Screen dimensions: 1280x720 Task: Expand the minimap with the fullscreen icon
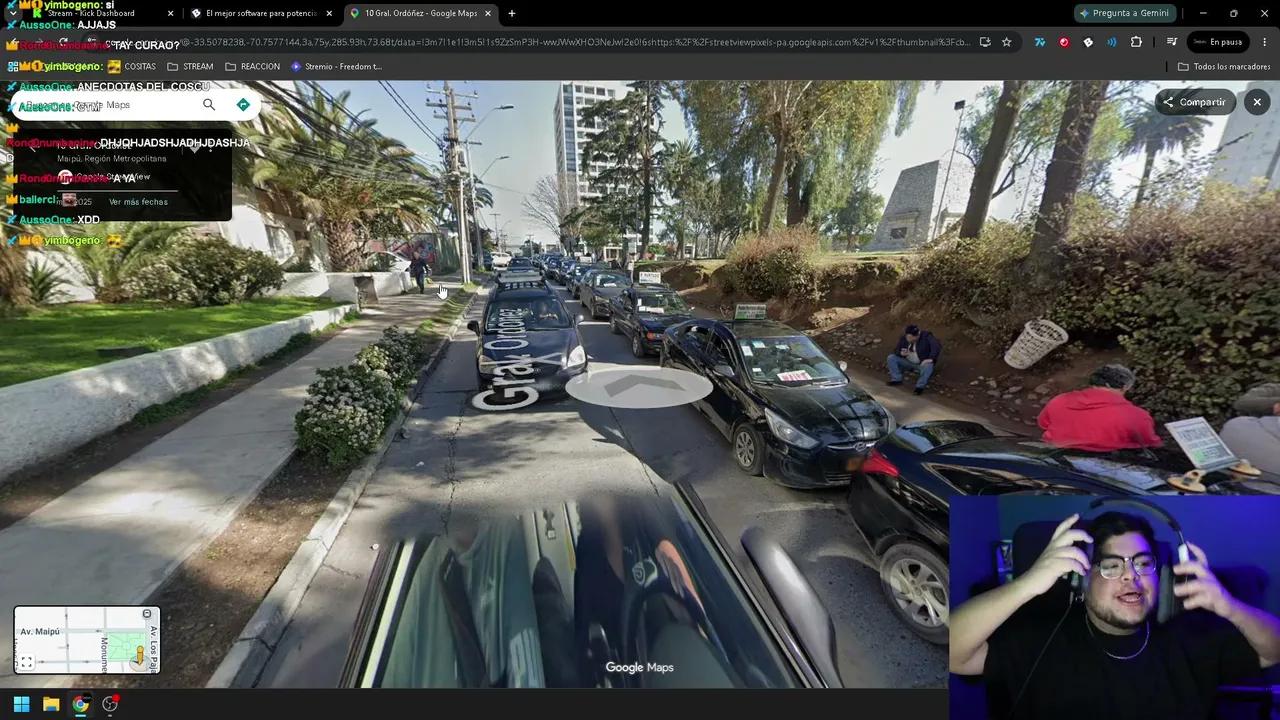coord(26,662)
